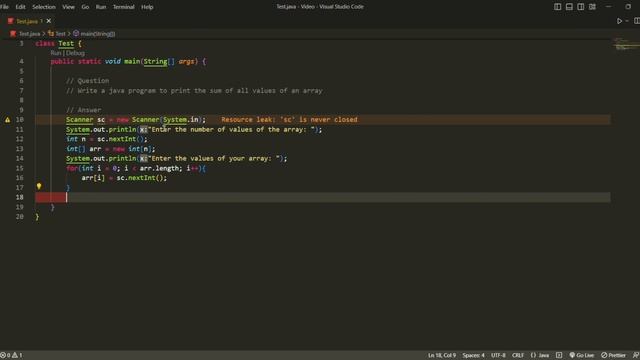Click 'arr[i] = sc.nextInt();' on line 16
The image size is (640, 360).
click(124, 178)
